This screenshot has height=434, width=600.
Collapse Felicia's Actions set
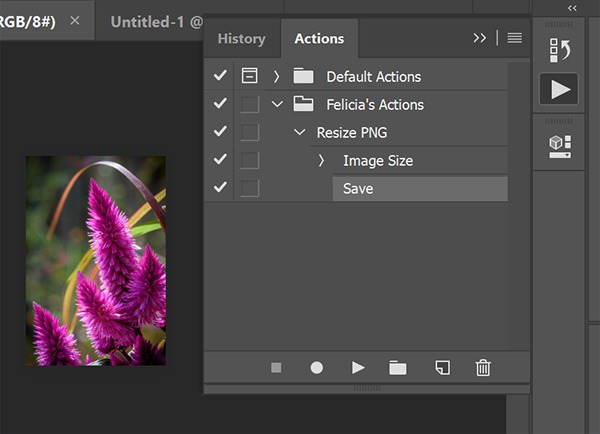[277, 104]
